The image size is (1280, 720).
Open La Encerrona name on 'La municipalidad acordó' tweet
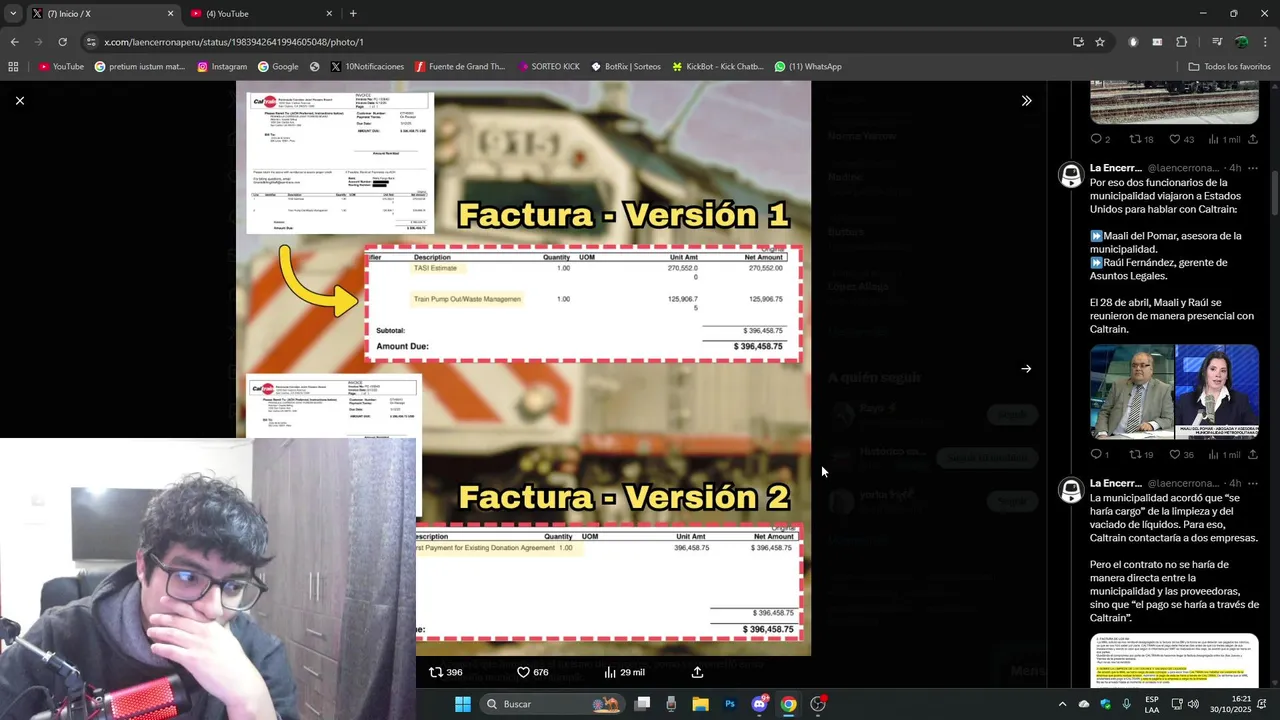tap(1116, 483)
